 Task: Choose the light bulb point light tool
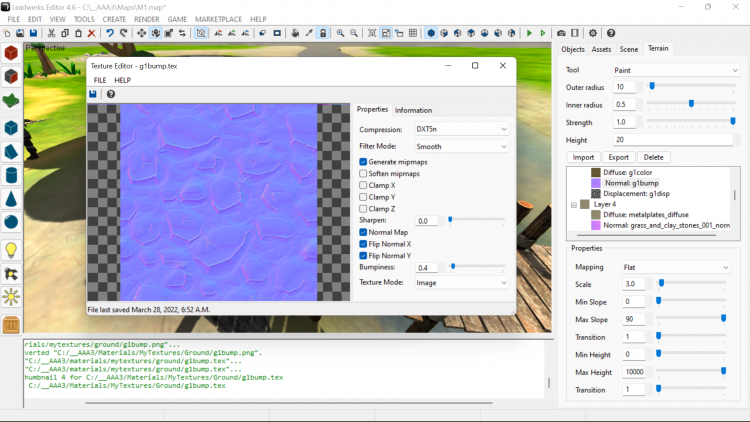[x=11, y=249]
